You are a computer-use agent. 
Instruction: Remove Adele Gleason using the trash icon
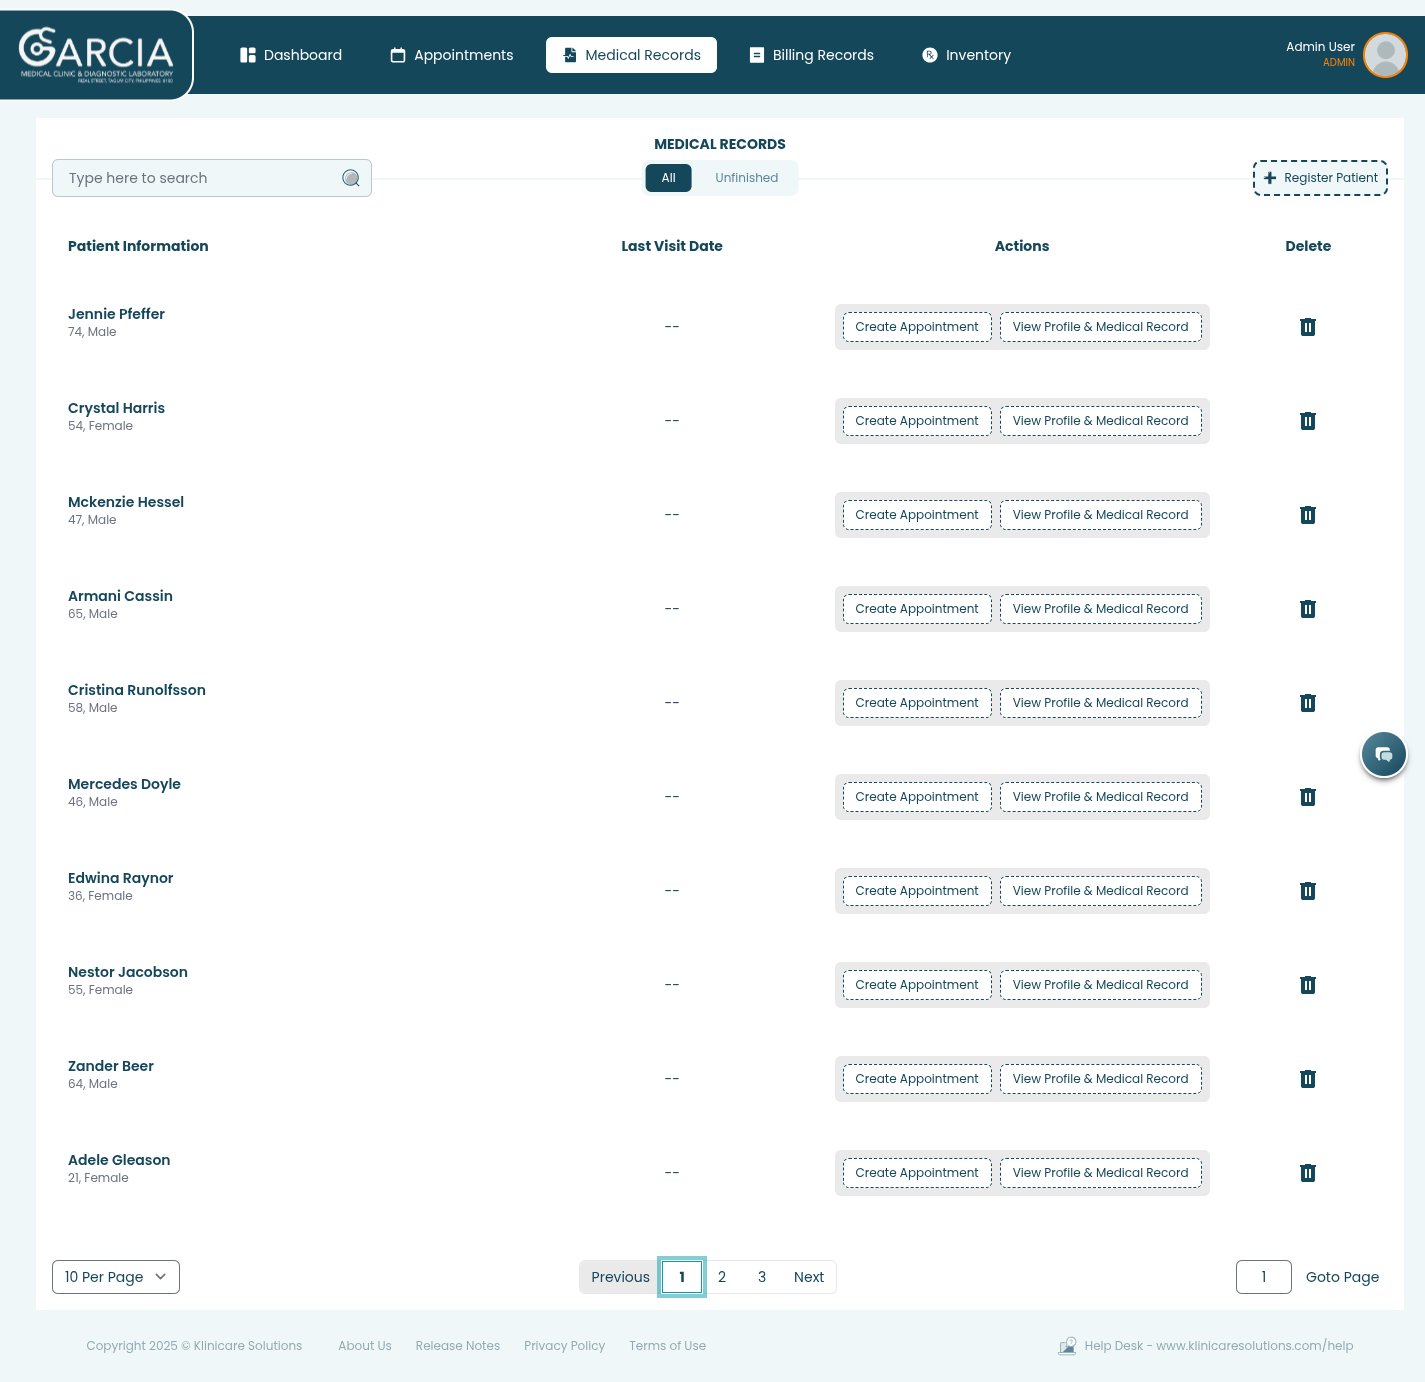[x=1307, y=1173]
